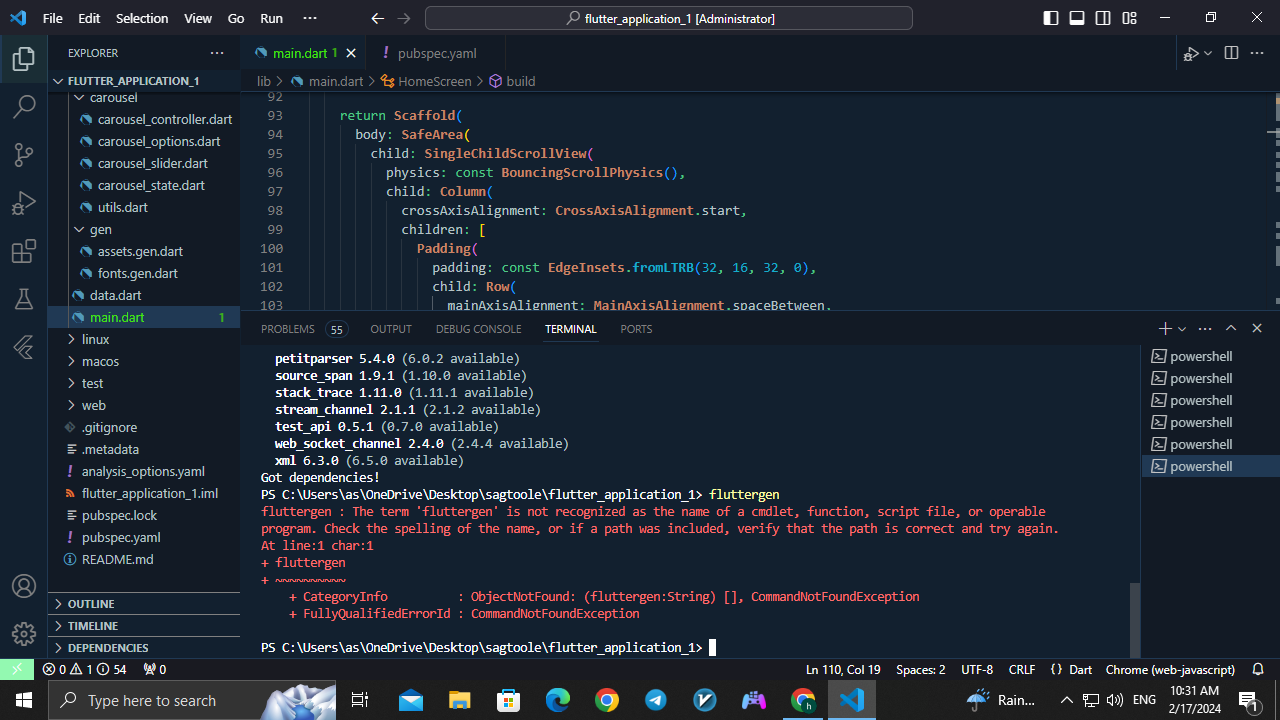Split the editor right
Screen dimensions: 1280x720
[x=1231, y=53]
